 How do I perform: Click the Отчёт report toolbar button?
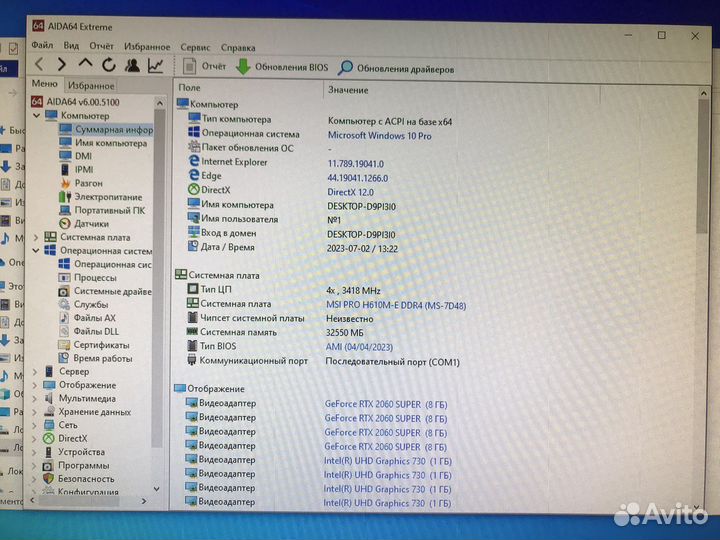pos(205,67)
